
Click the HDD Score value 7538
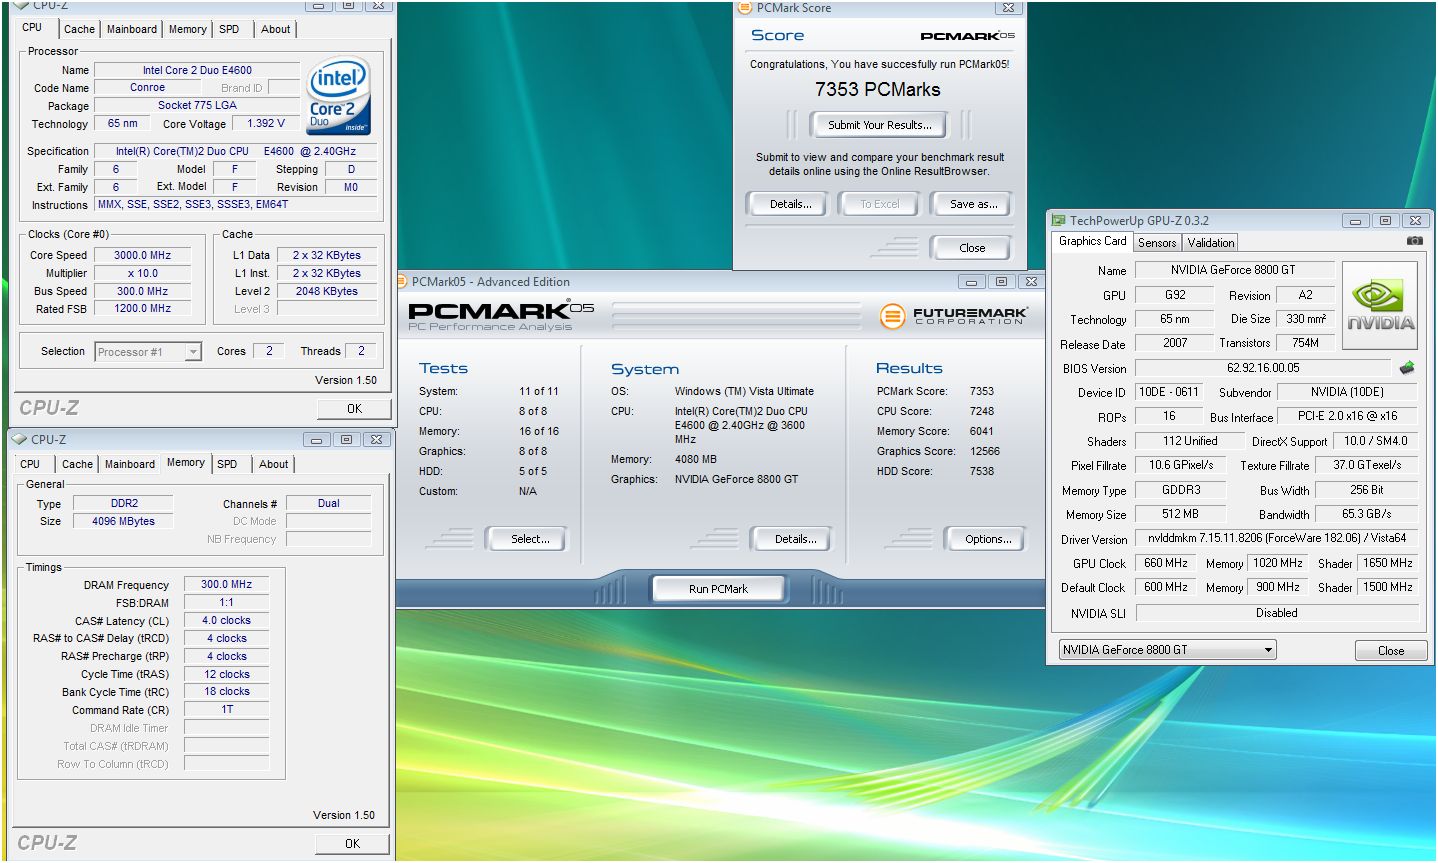[x=981, y=471]
